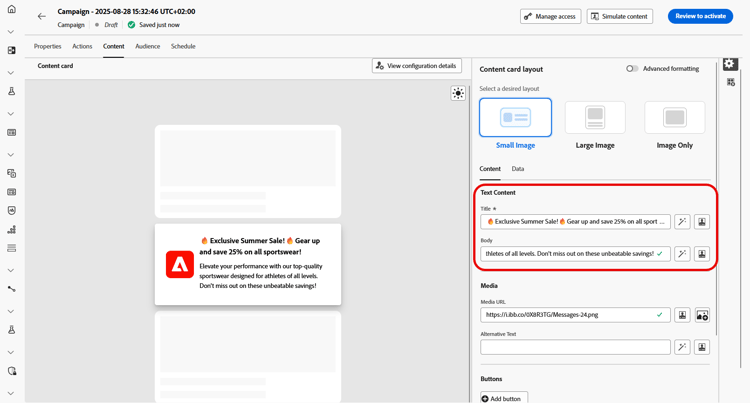
Task: Click the right panel vertical scrollbar
Action: pyautogui.click(x=716, y=197)
